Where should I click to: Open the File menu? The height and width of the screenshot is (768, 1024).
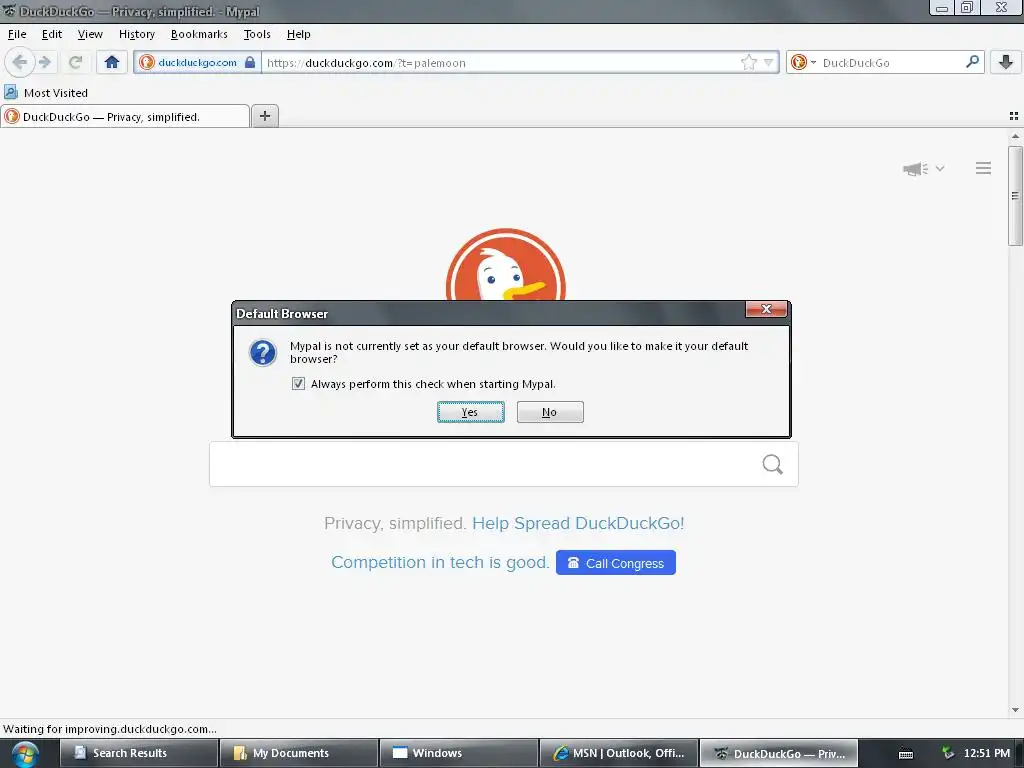click(x=17, y=34)
